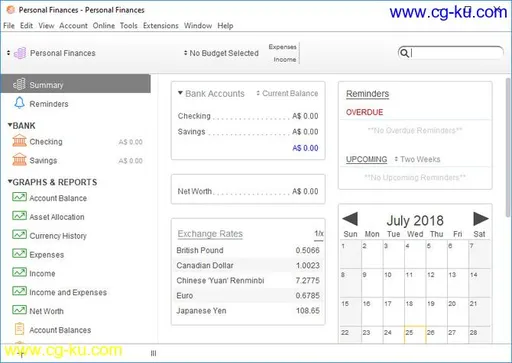Click the Canadian Dollar exchange rate row

[248, 265]
